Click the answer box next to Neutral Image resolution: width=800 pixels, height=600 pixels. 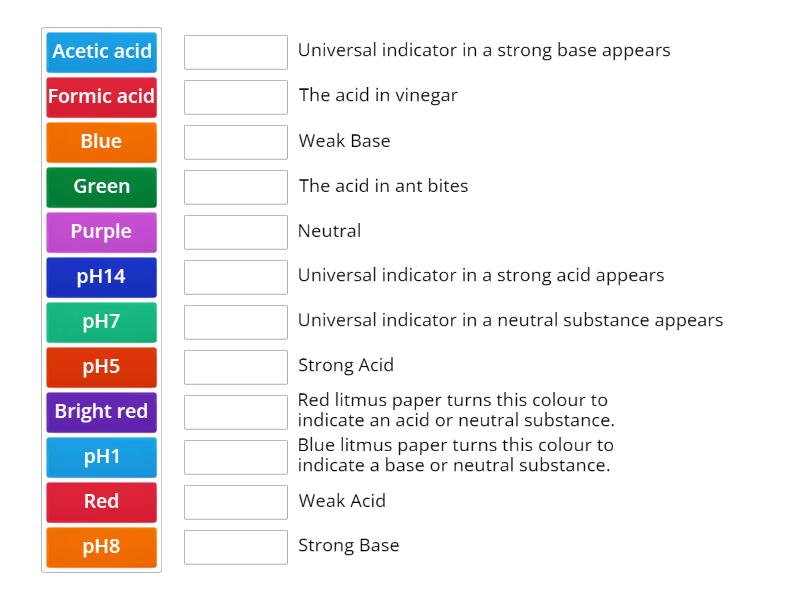235,232
